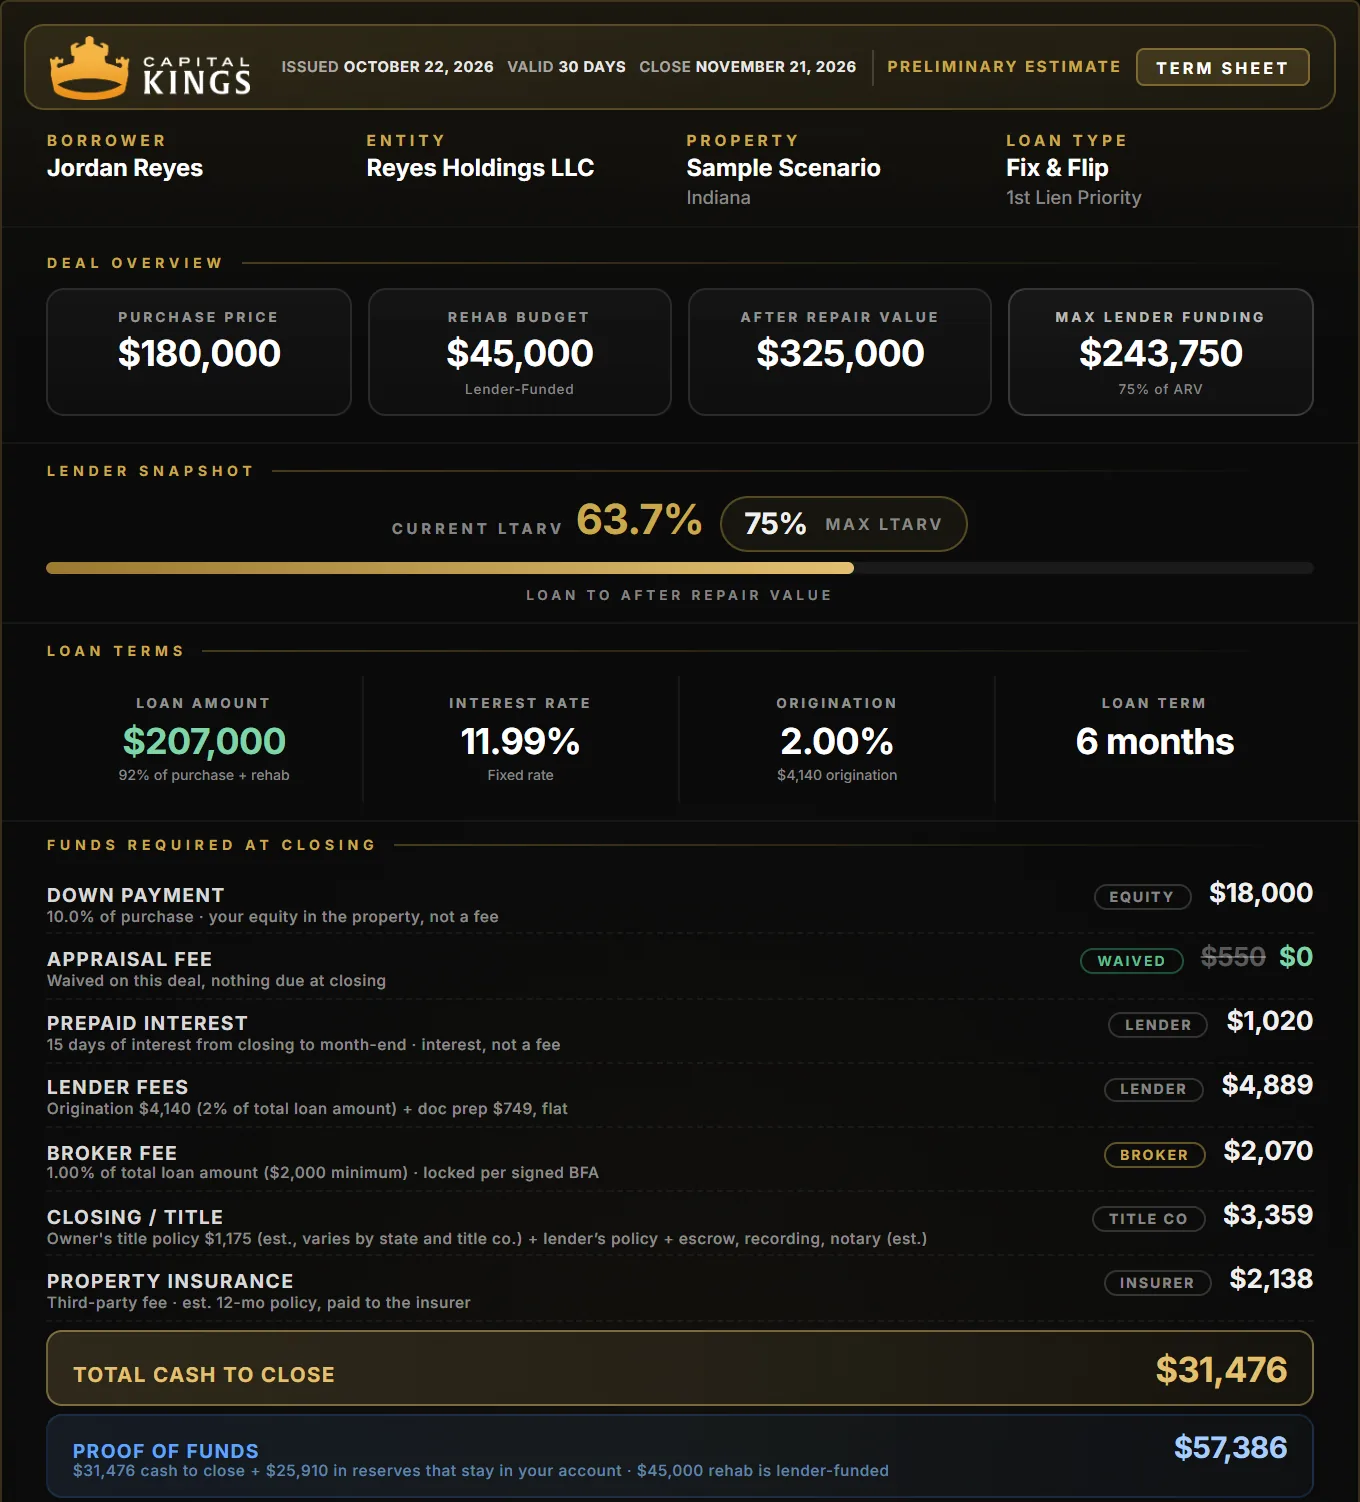Screen dimensions: 1360x1502
Task: Click the Sample Scenario property name
Action: tap(783, 168)
